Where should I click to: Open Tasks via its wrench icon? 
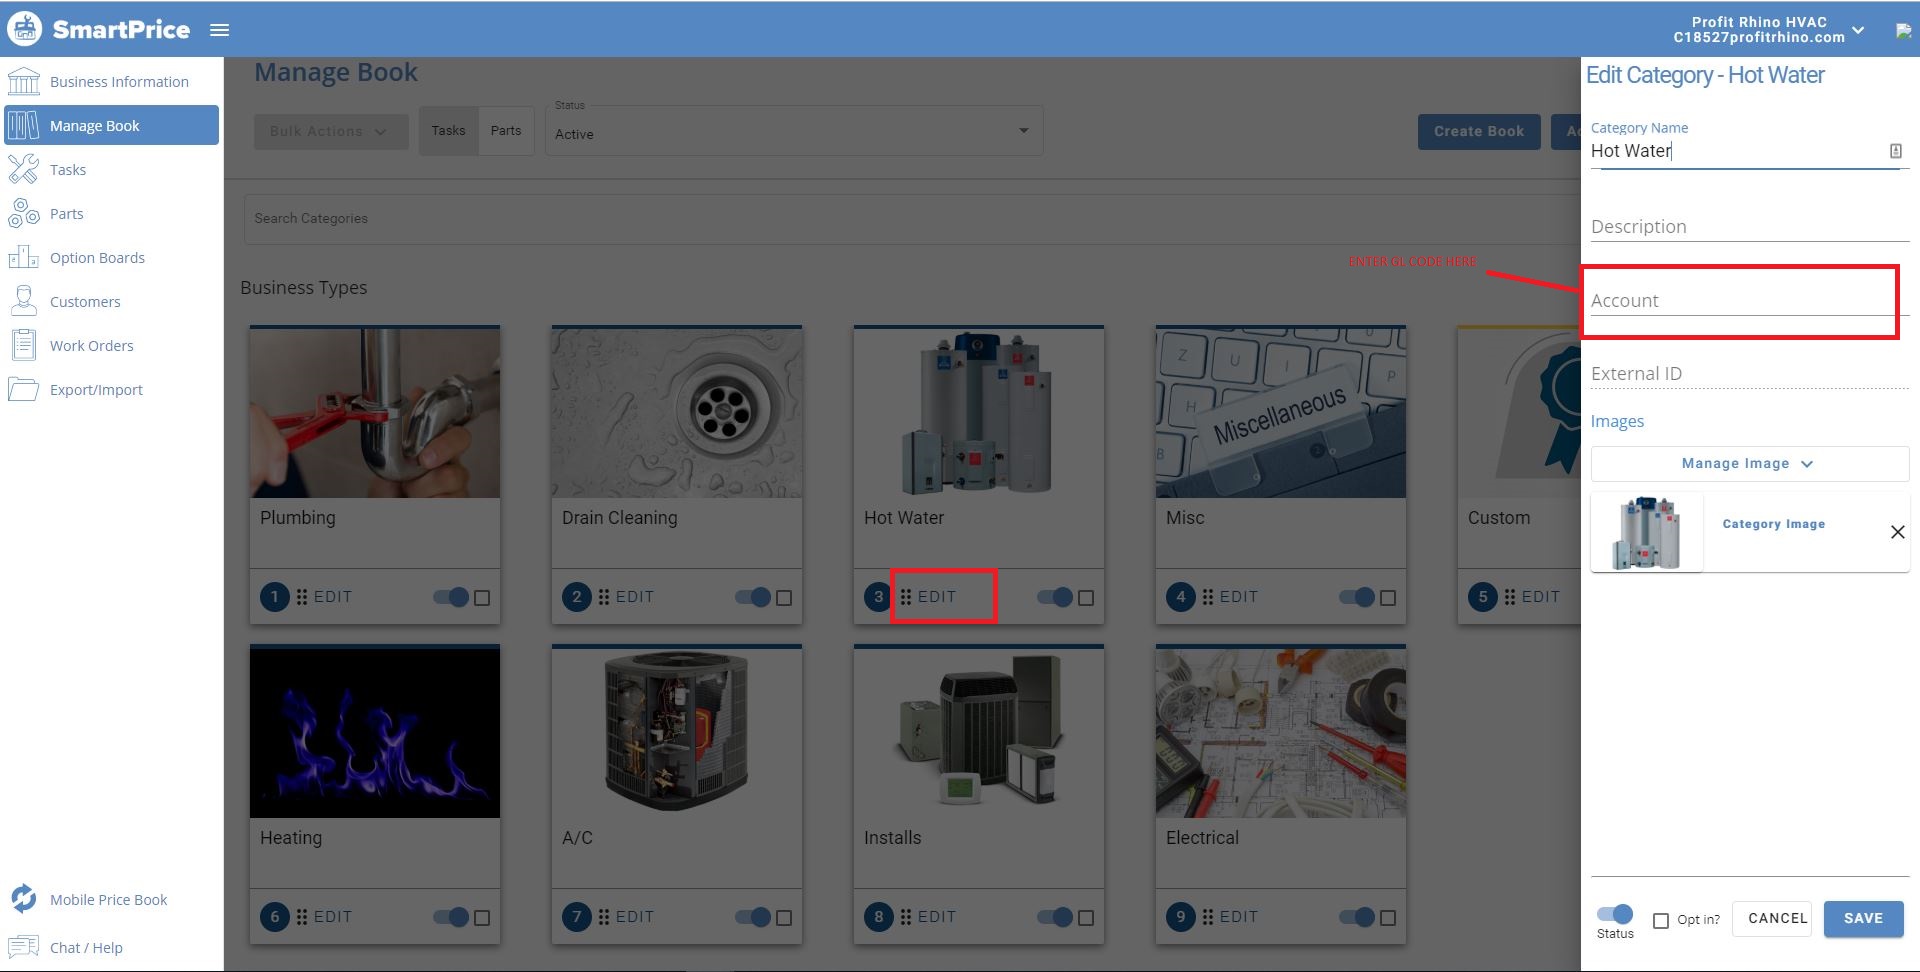(23, 169)
